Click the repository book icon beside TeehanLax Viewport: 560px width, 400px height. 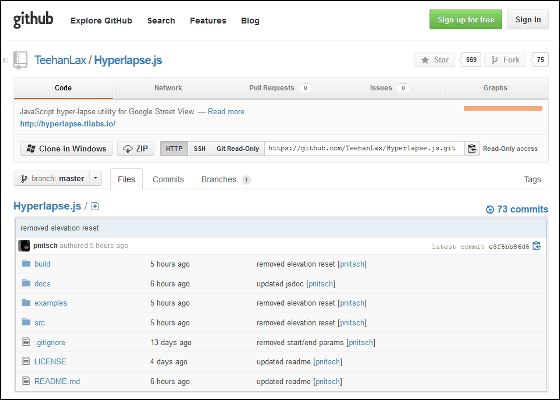click(x=20, y=60)
